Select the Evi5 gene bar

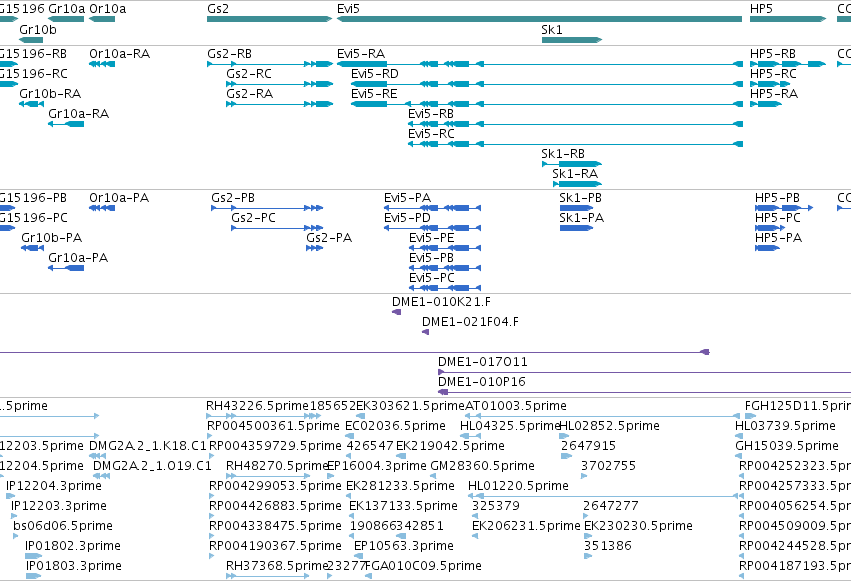click(x=539, y=19)
